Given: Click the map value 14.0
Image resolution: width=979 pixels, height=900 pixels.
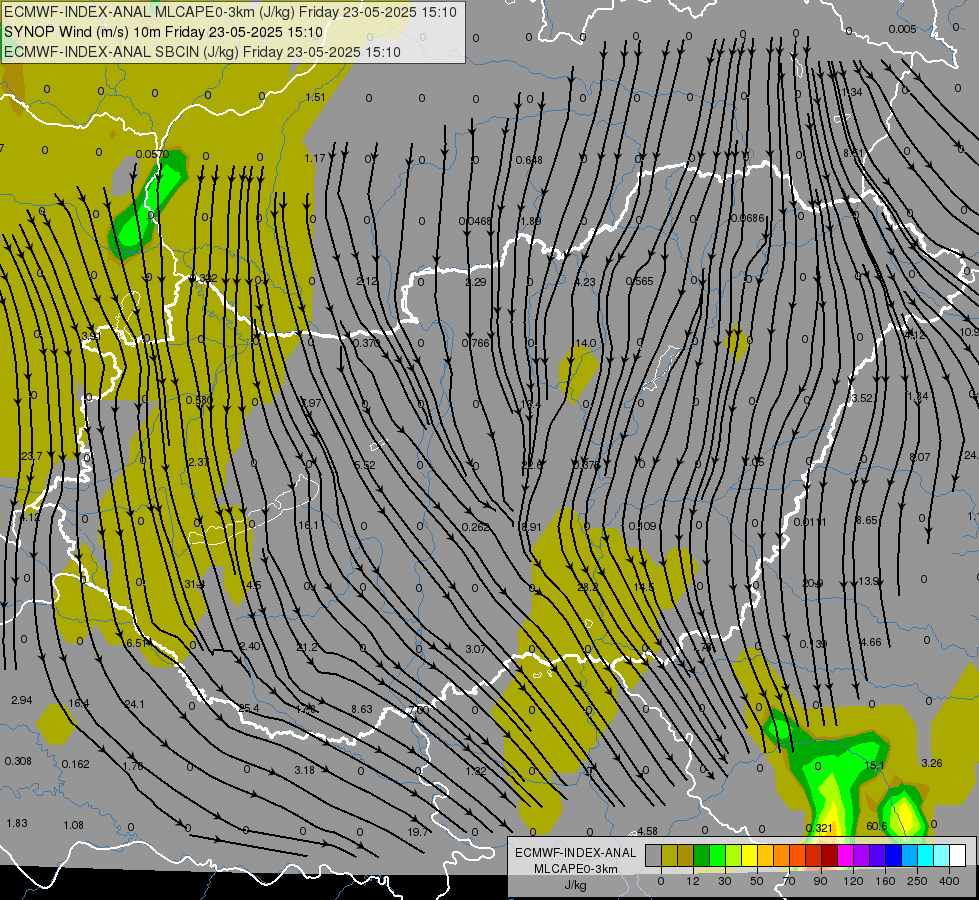Looking at the screenshot, I should coord(585,343).
